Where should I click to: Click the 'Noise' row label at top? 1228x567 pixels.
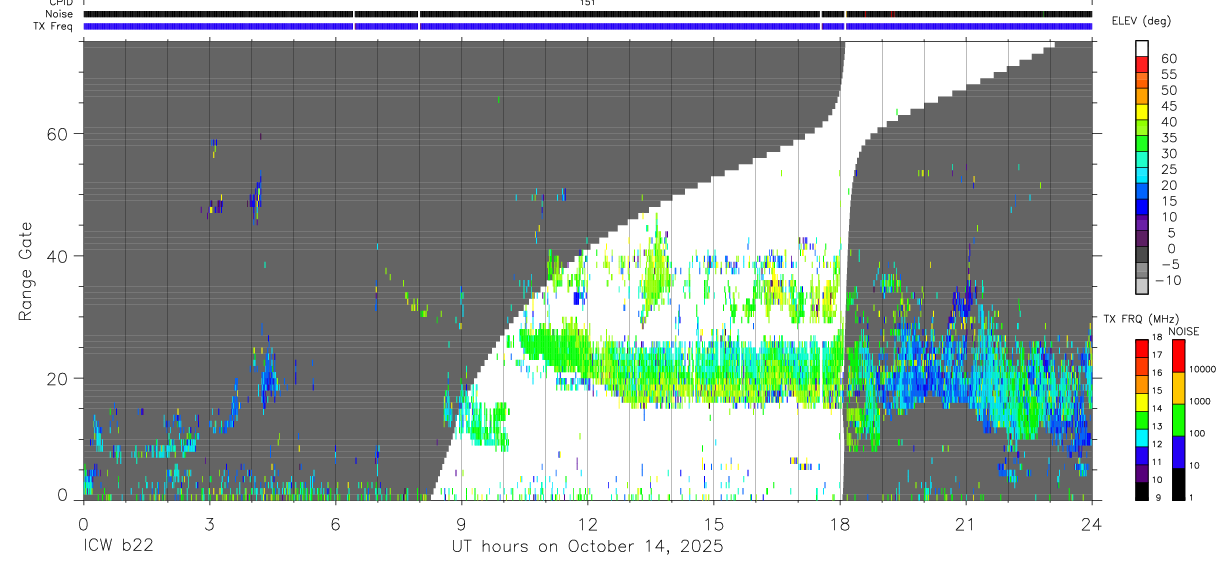pyautogui.click(x=60, y=14)
